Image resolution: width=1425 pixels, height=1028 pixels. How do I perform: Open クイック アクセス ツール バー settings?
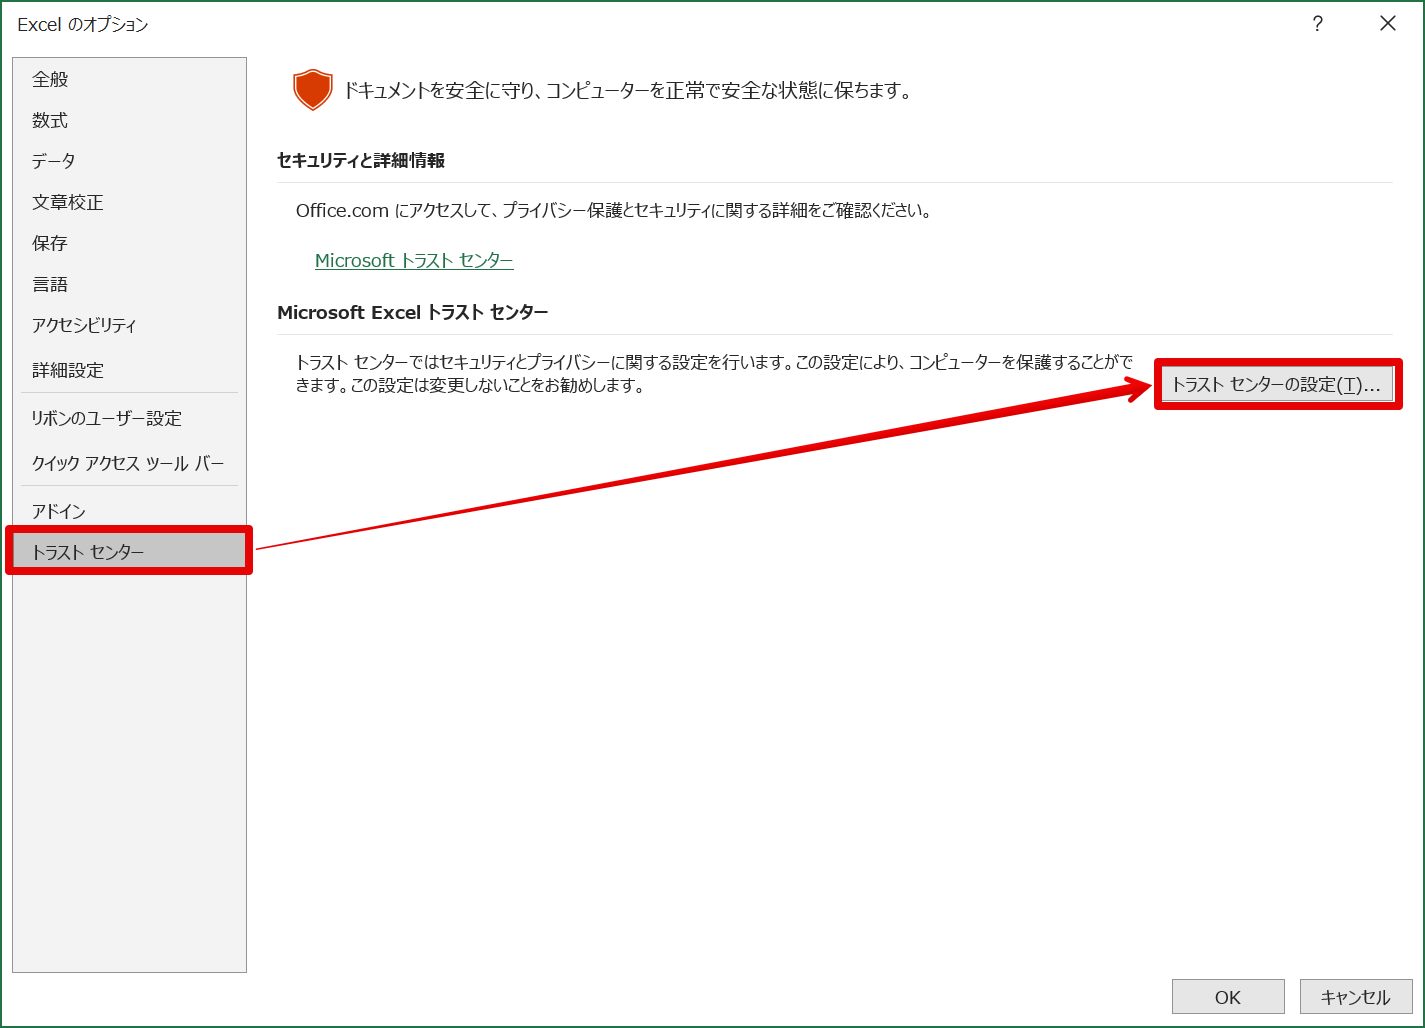[x=129, y=463]
